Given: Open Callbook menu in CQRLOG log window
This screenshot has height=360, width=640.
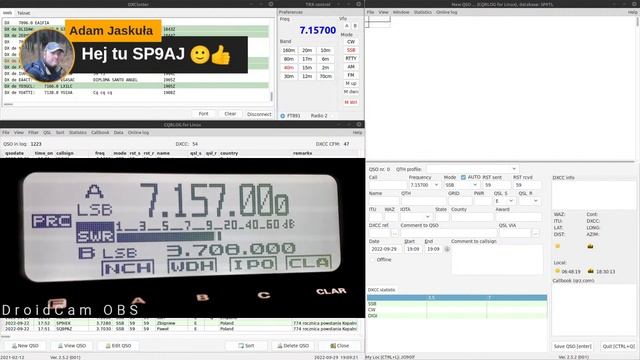Looking at the screenshot, I should click(100, 133).
